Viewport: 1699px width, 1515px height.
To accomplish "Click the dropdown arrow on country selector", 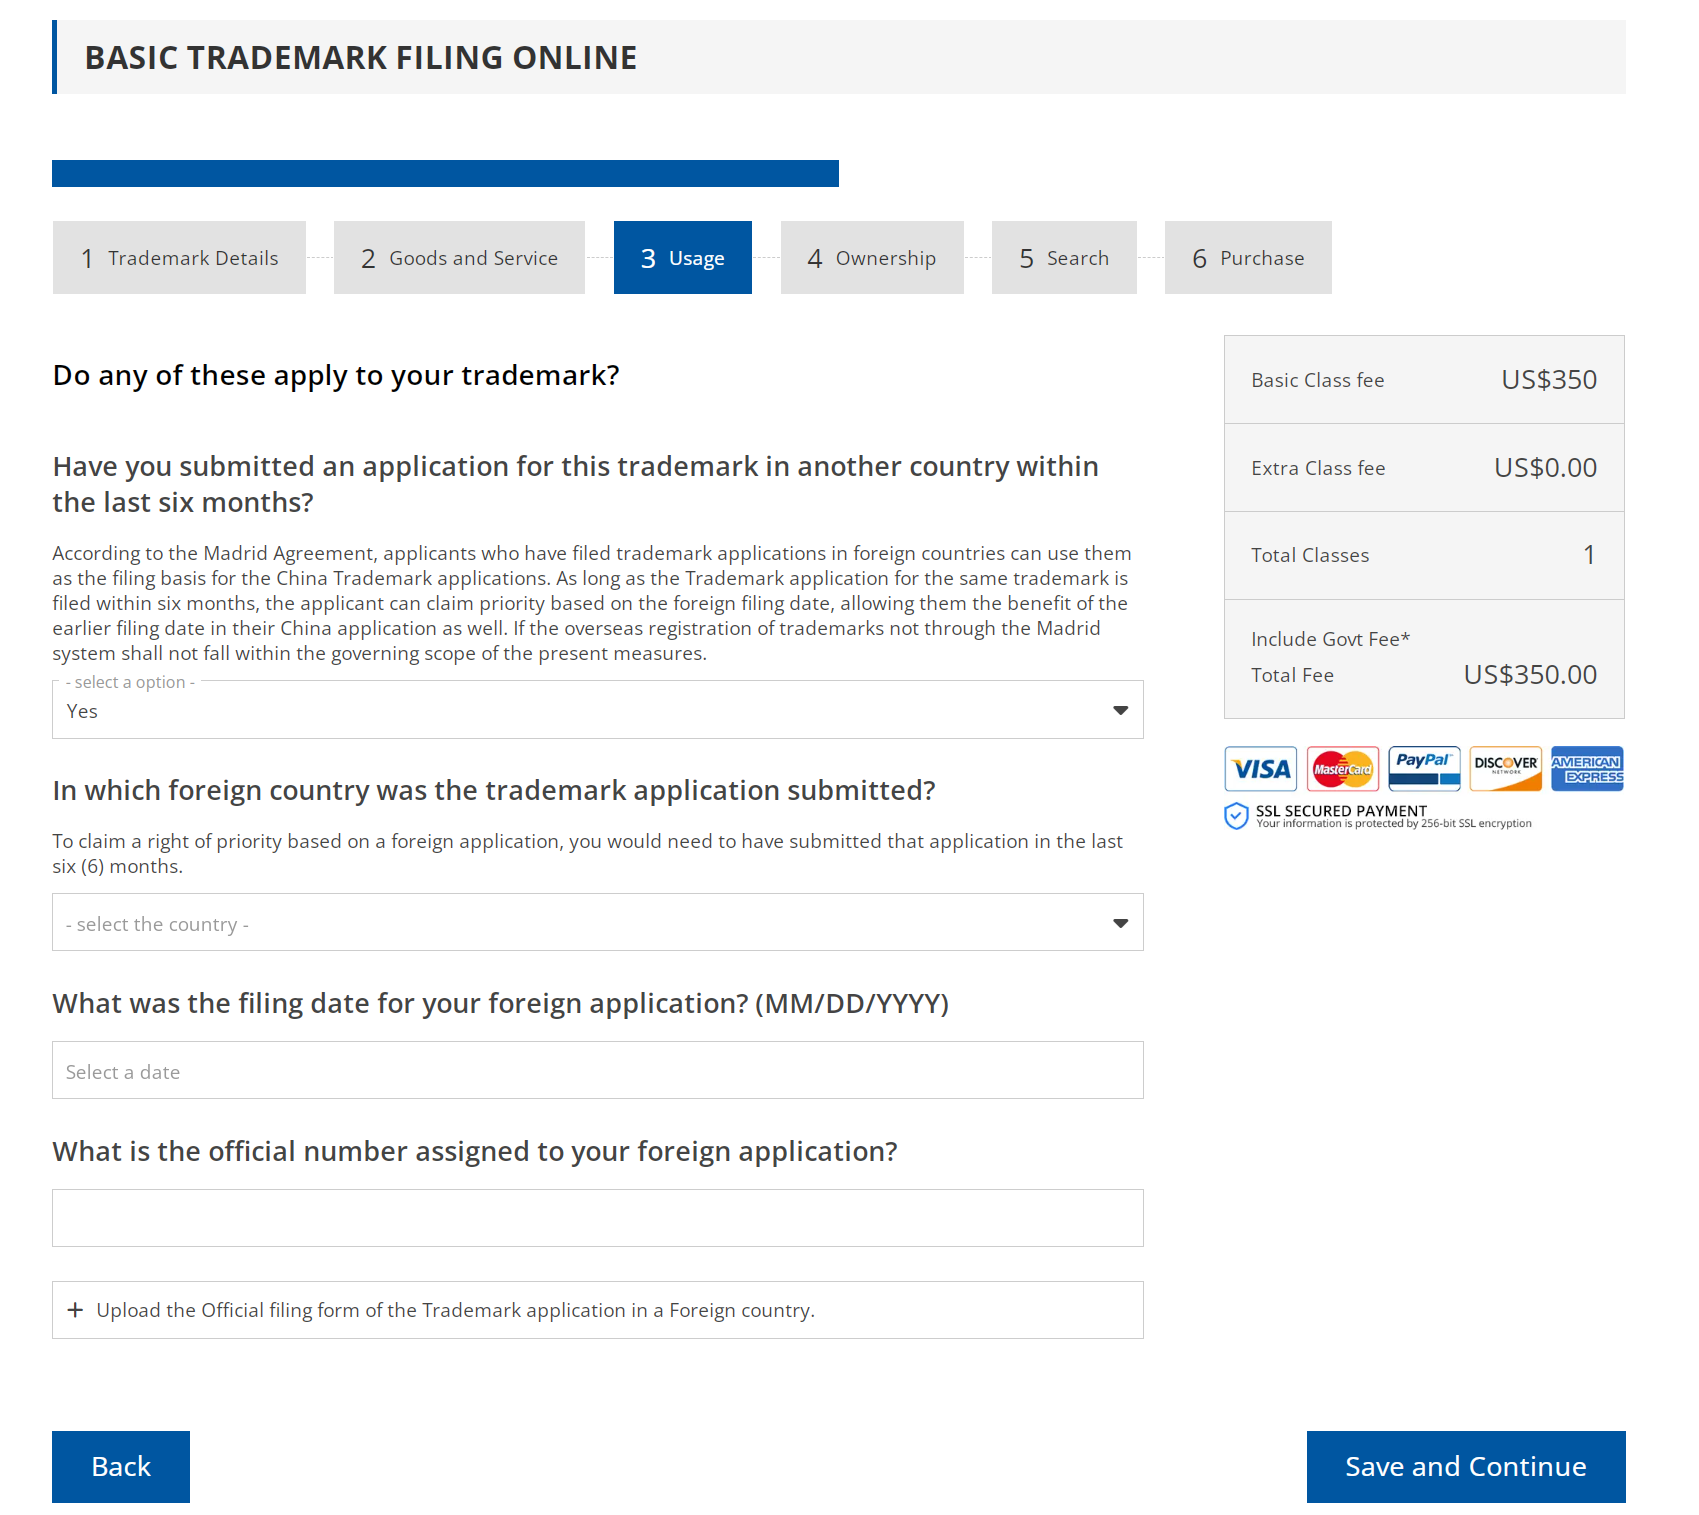I will coord(1119,923).
